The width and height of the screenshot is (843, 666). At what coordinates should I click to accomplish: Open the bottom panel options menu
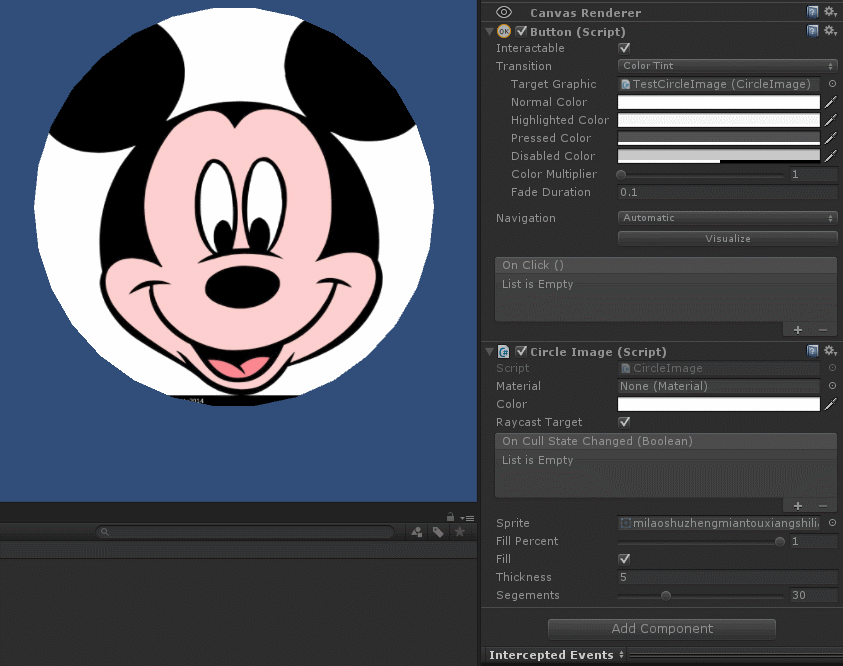pos(467,518)
